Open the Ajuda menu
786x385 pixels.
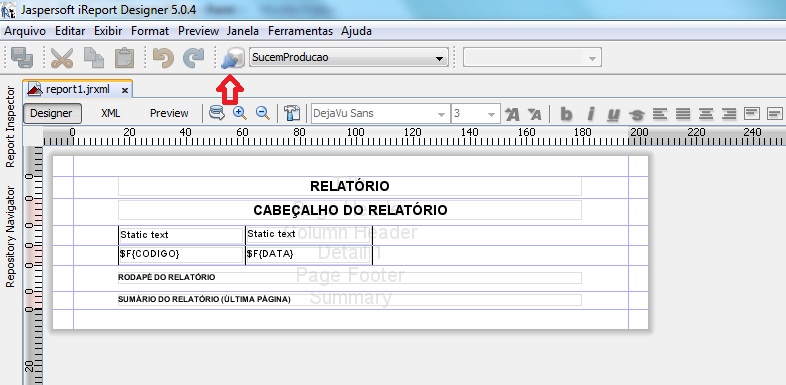[x=356, y=31]
